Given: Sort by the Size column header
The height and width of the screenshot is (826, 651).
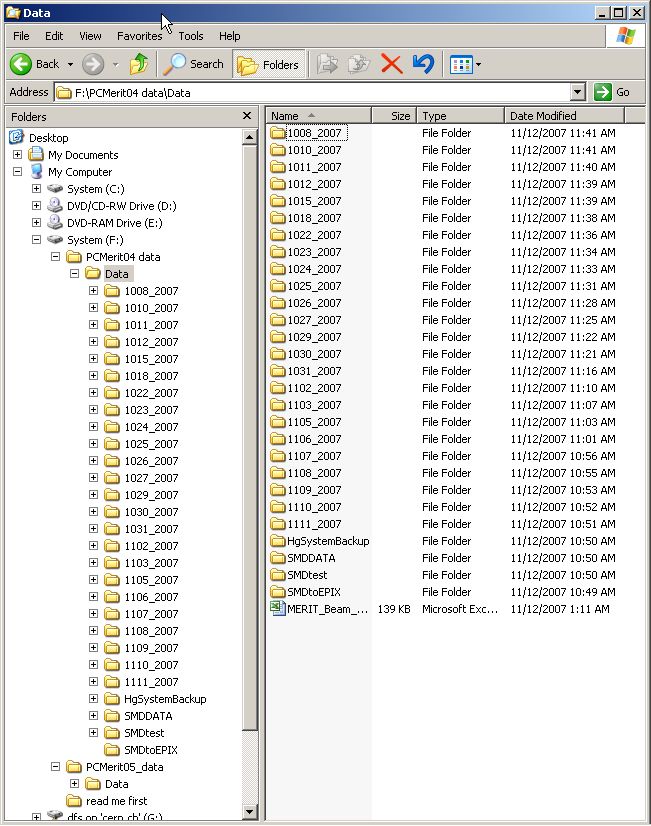Looking at the screenshot, I should [x=394, y=116].
